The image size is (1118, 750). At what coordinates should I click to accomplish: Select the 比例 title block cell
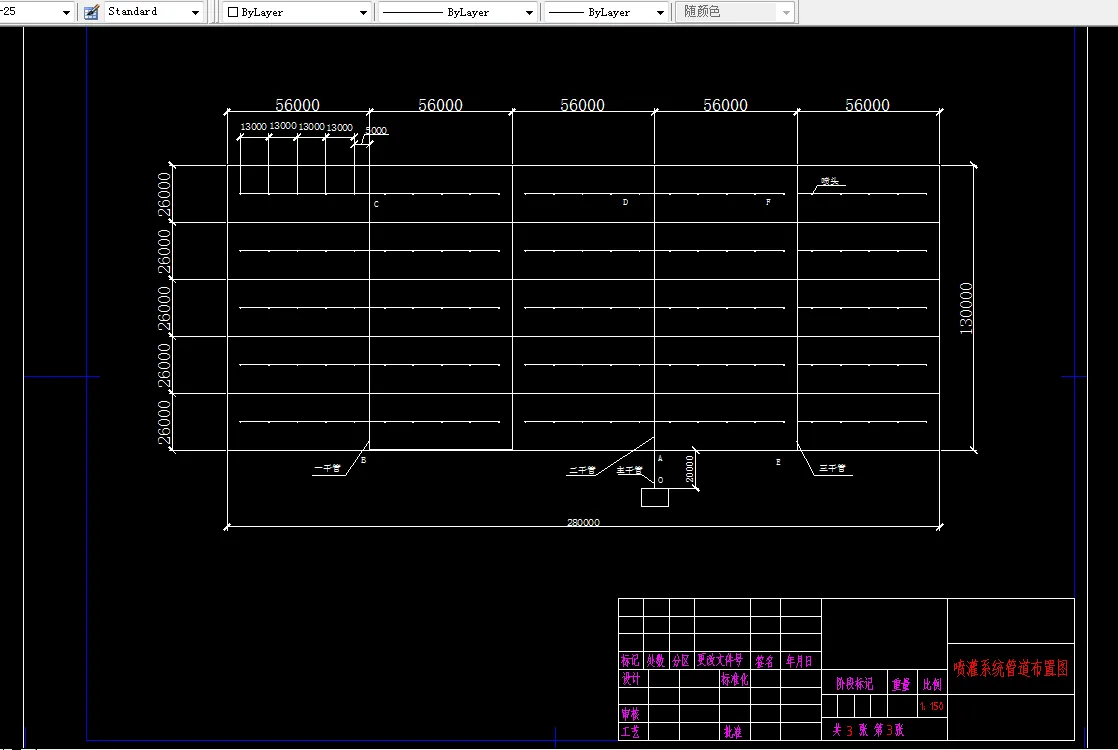click(x=932, y=684)
